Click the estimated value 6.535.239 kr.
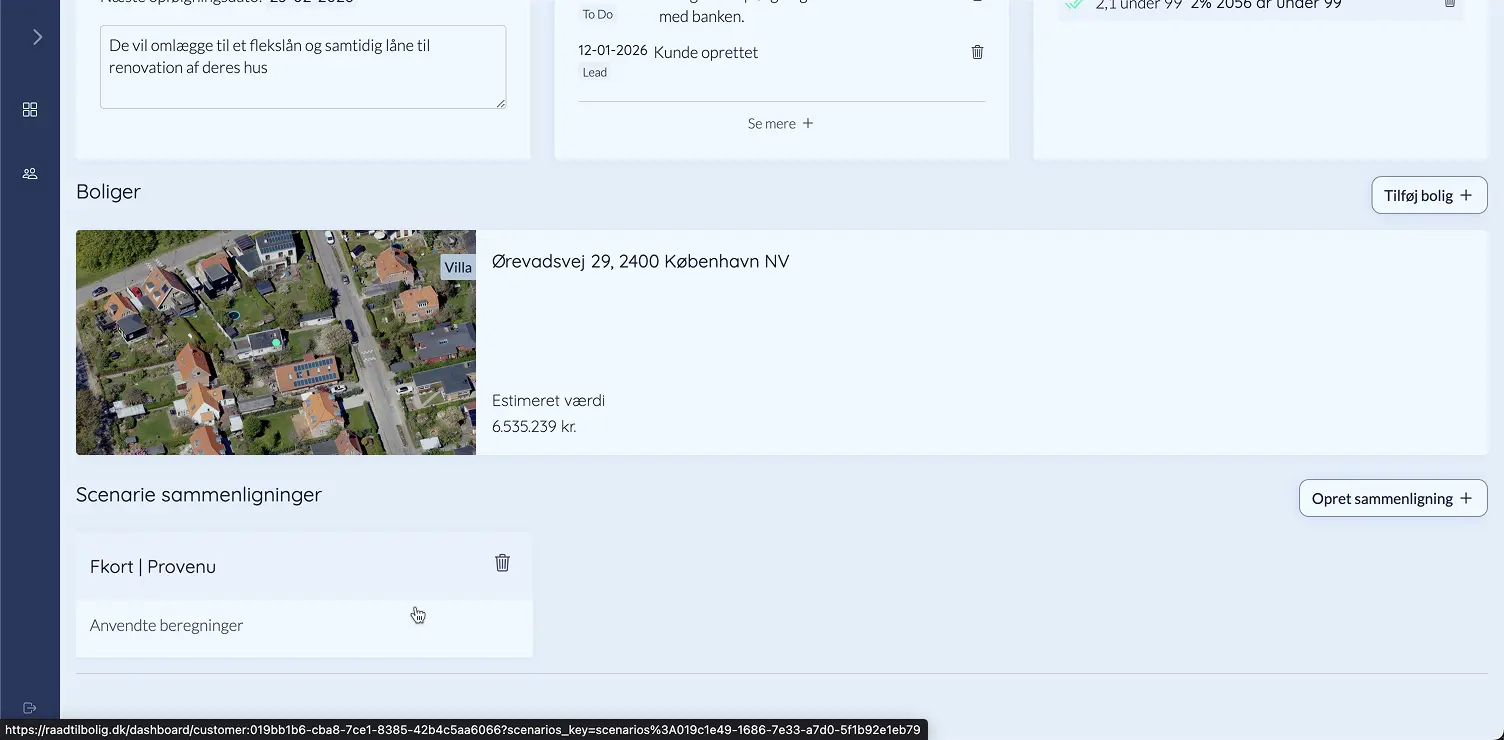 point(534,426)
